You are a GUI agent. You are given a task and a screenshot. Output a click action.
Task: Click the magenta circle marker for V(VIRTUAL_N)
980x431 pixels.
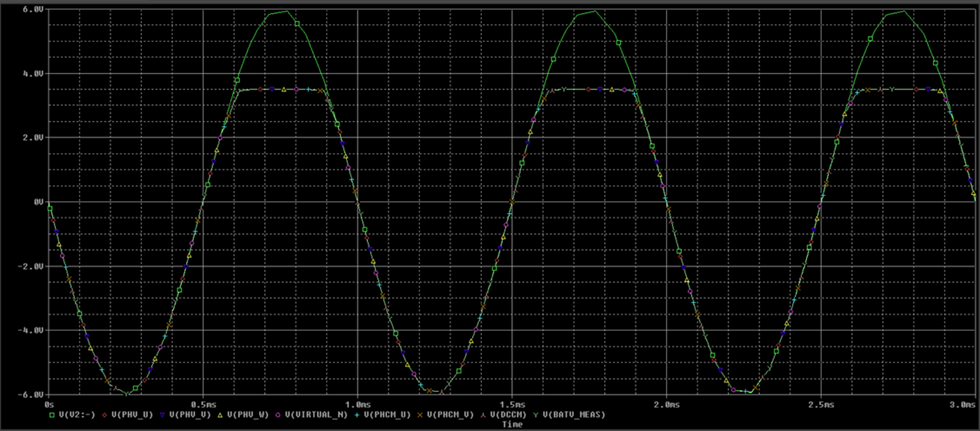(279, 413)
